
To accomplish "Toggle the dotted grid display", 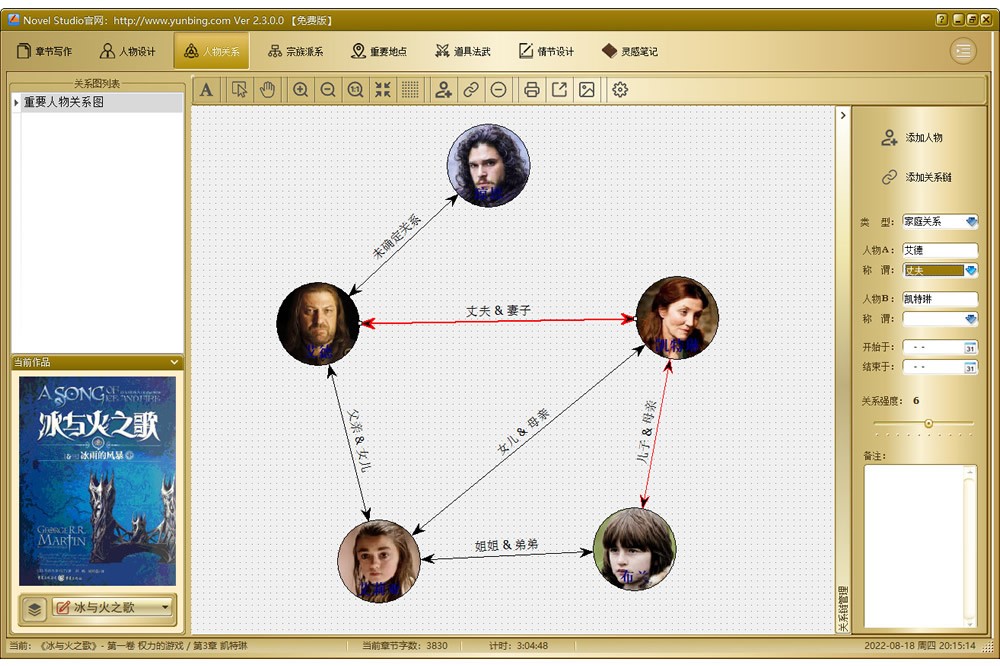I will coord(410,90).
